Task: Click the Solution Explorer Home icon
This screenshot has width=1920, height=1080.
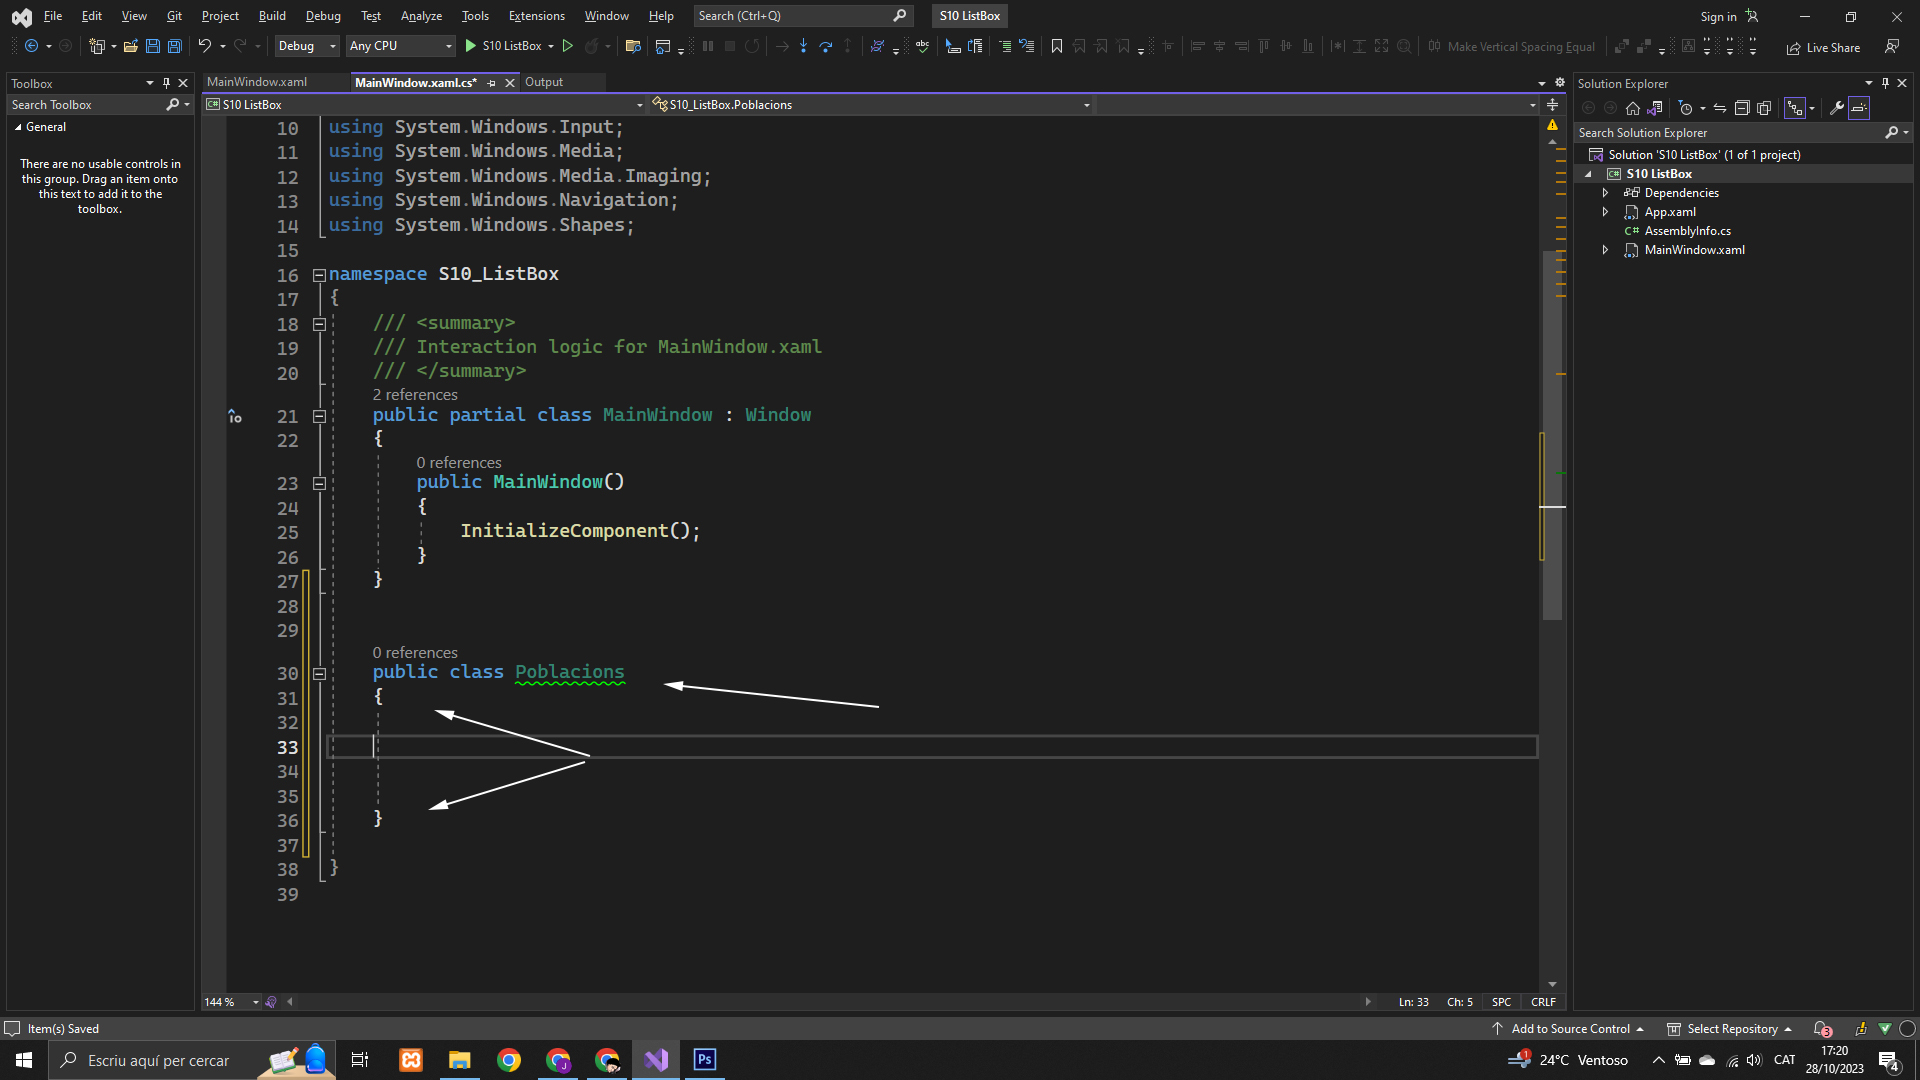Action: pos(1633,108)
